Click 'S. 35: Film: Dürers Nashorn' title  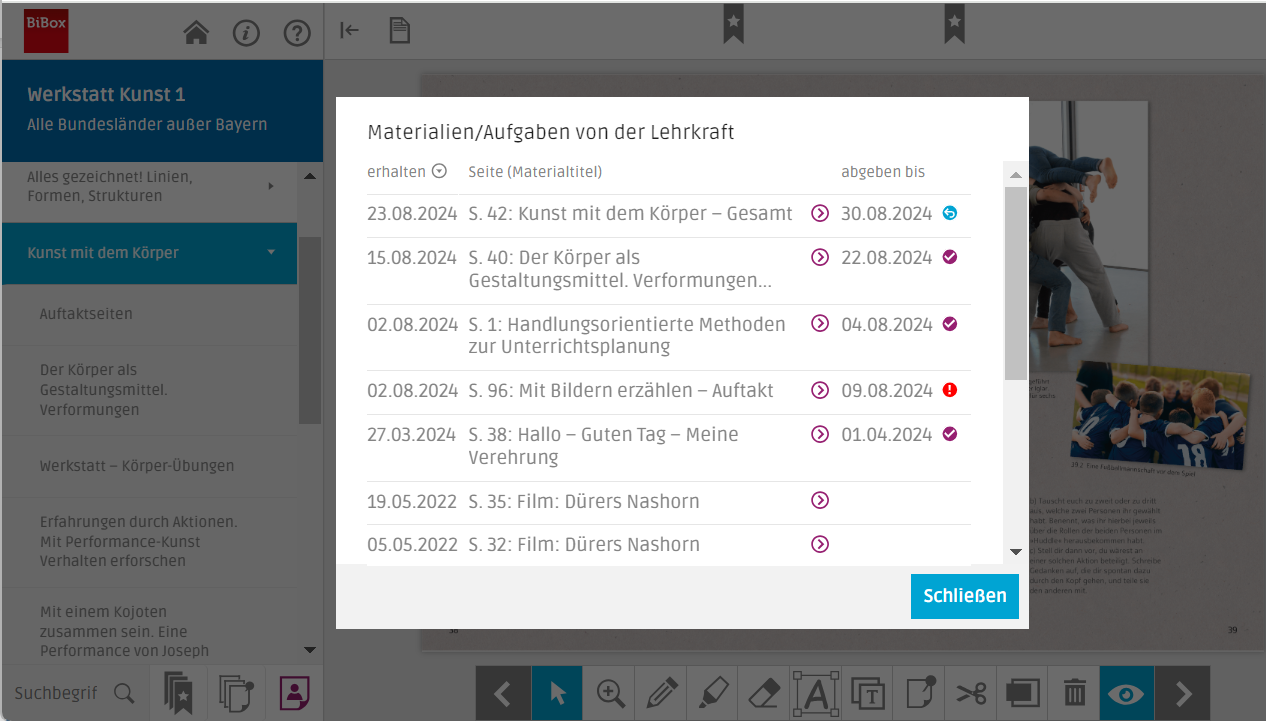click(584, 501)
